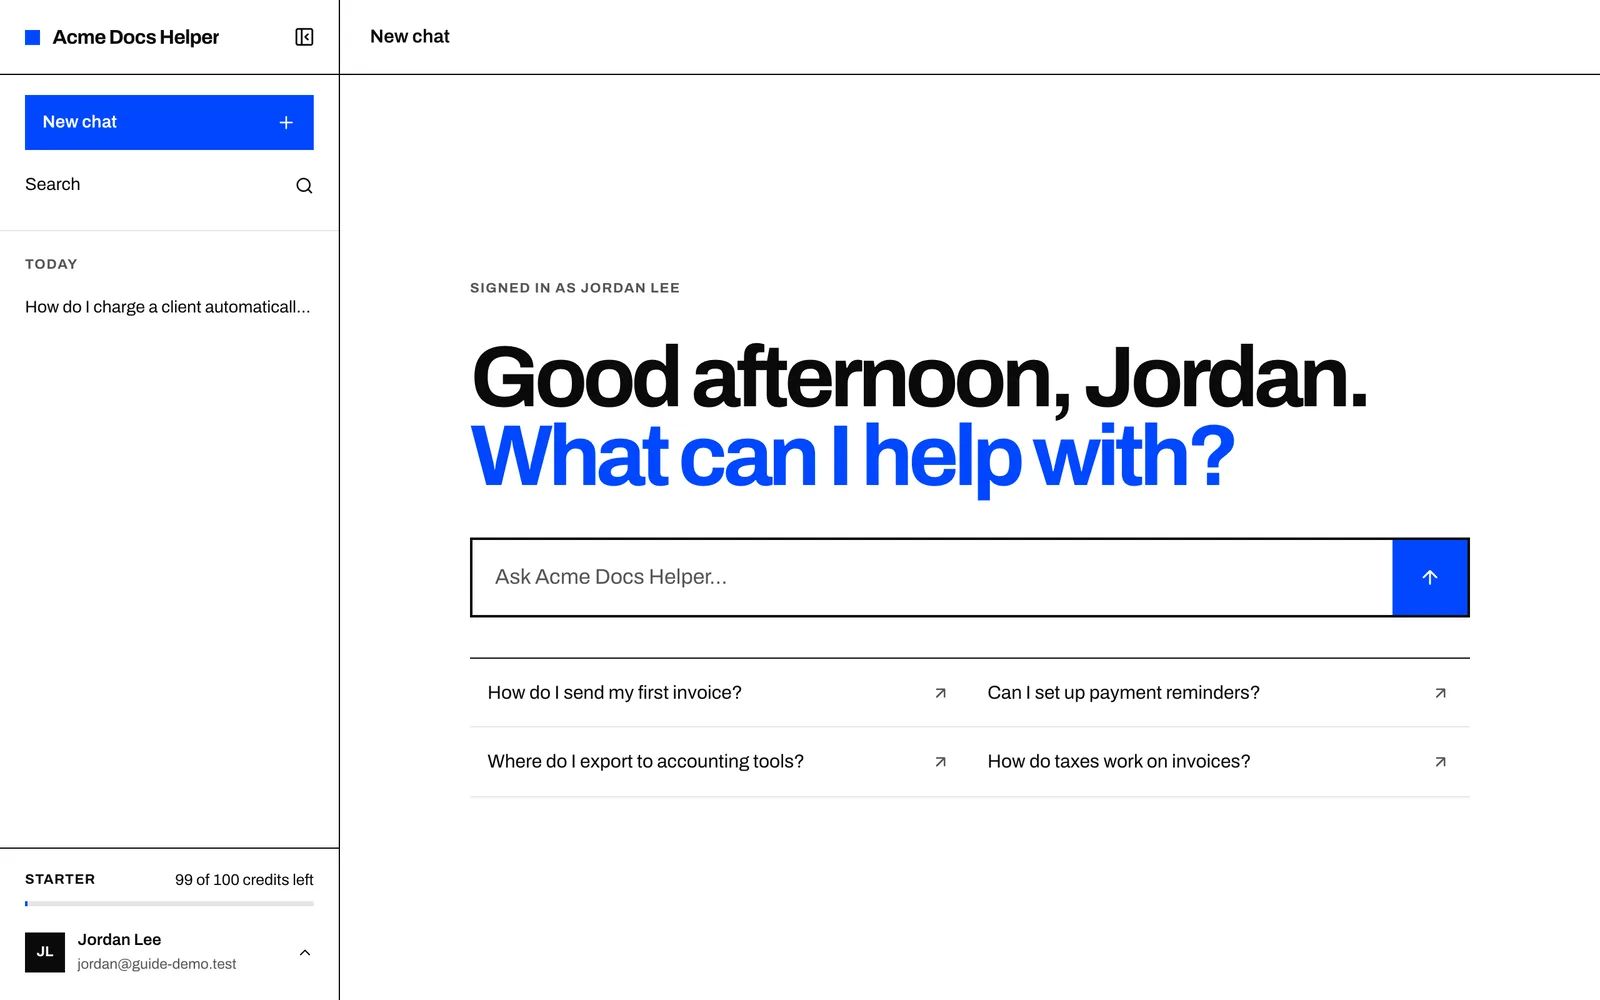The height and width of the screenshot is (1000, 1600).
Task: Click arrow beside 'Where do I export to accounting tools?'
Action: click(x=940, y=762)
